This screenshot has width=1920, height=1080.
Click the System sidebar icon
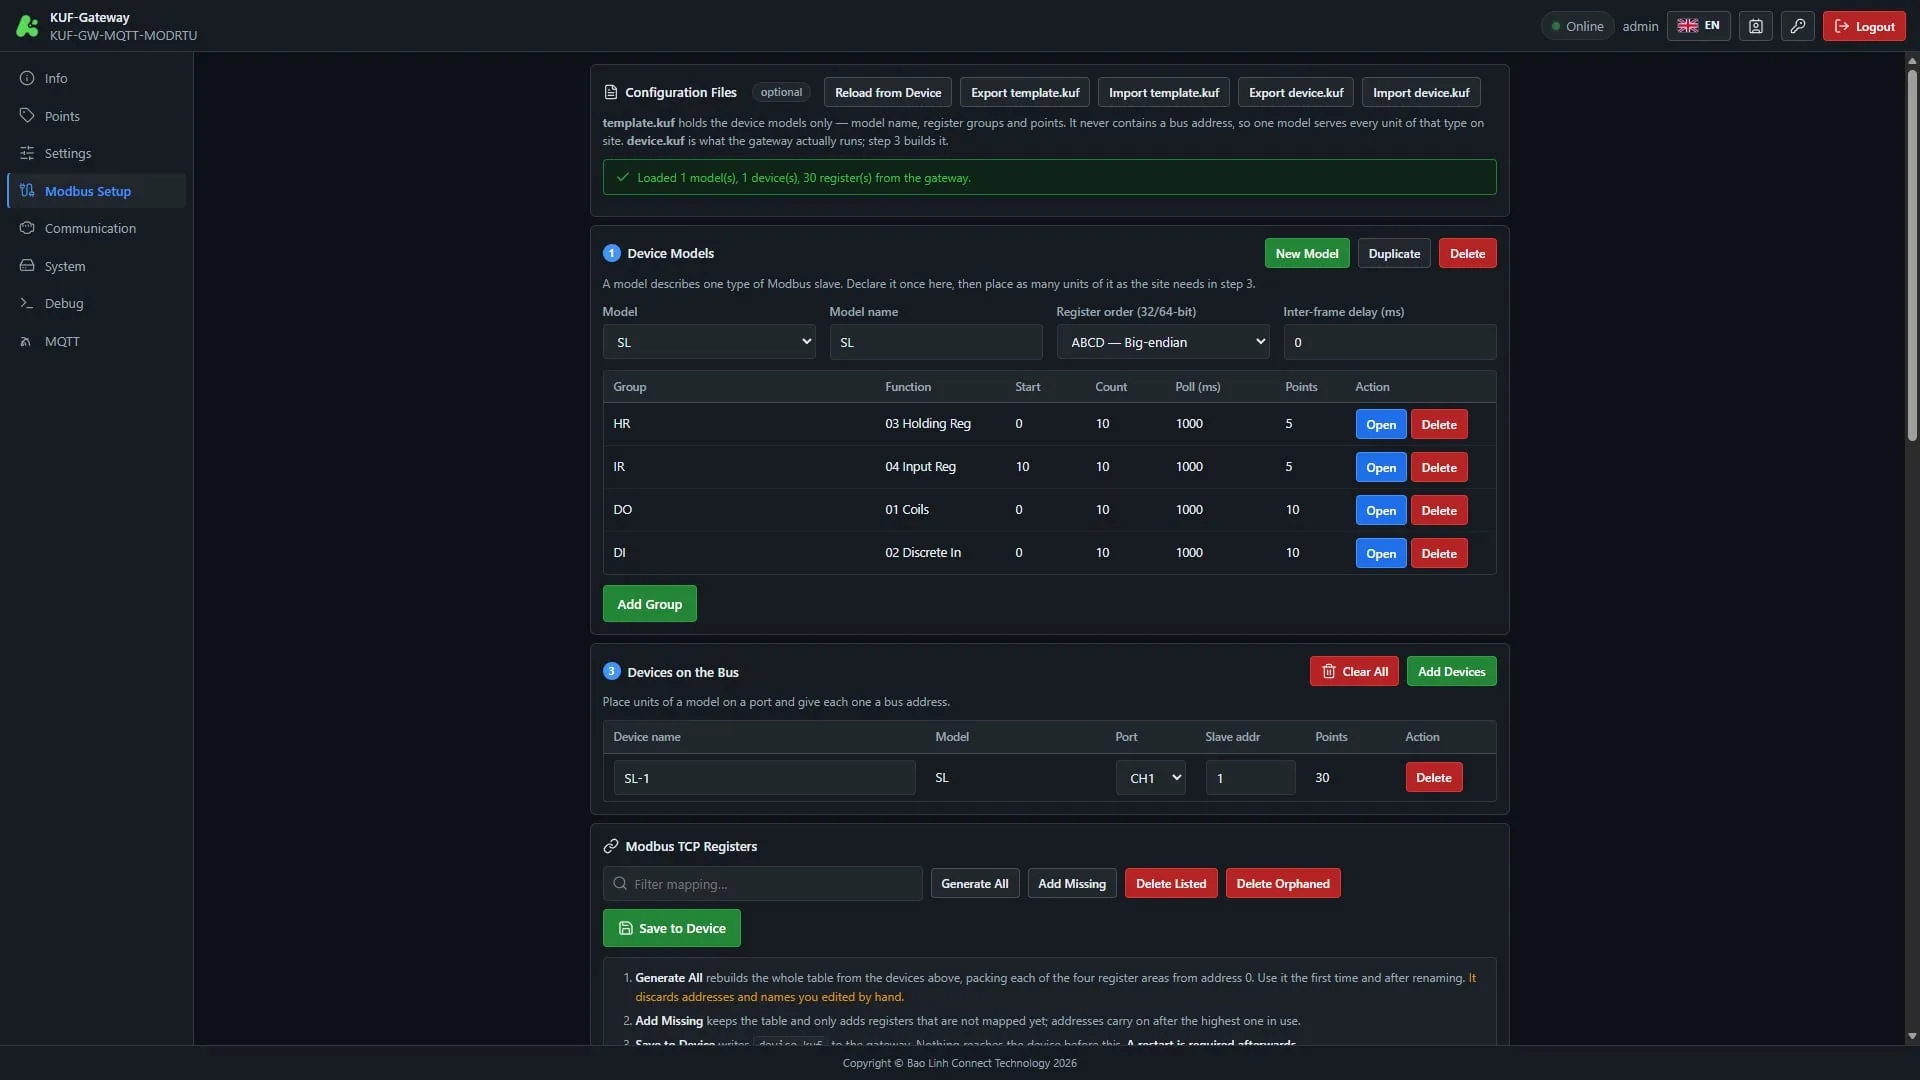coord(27,266)
